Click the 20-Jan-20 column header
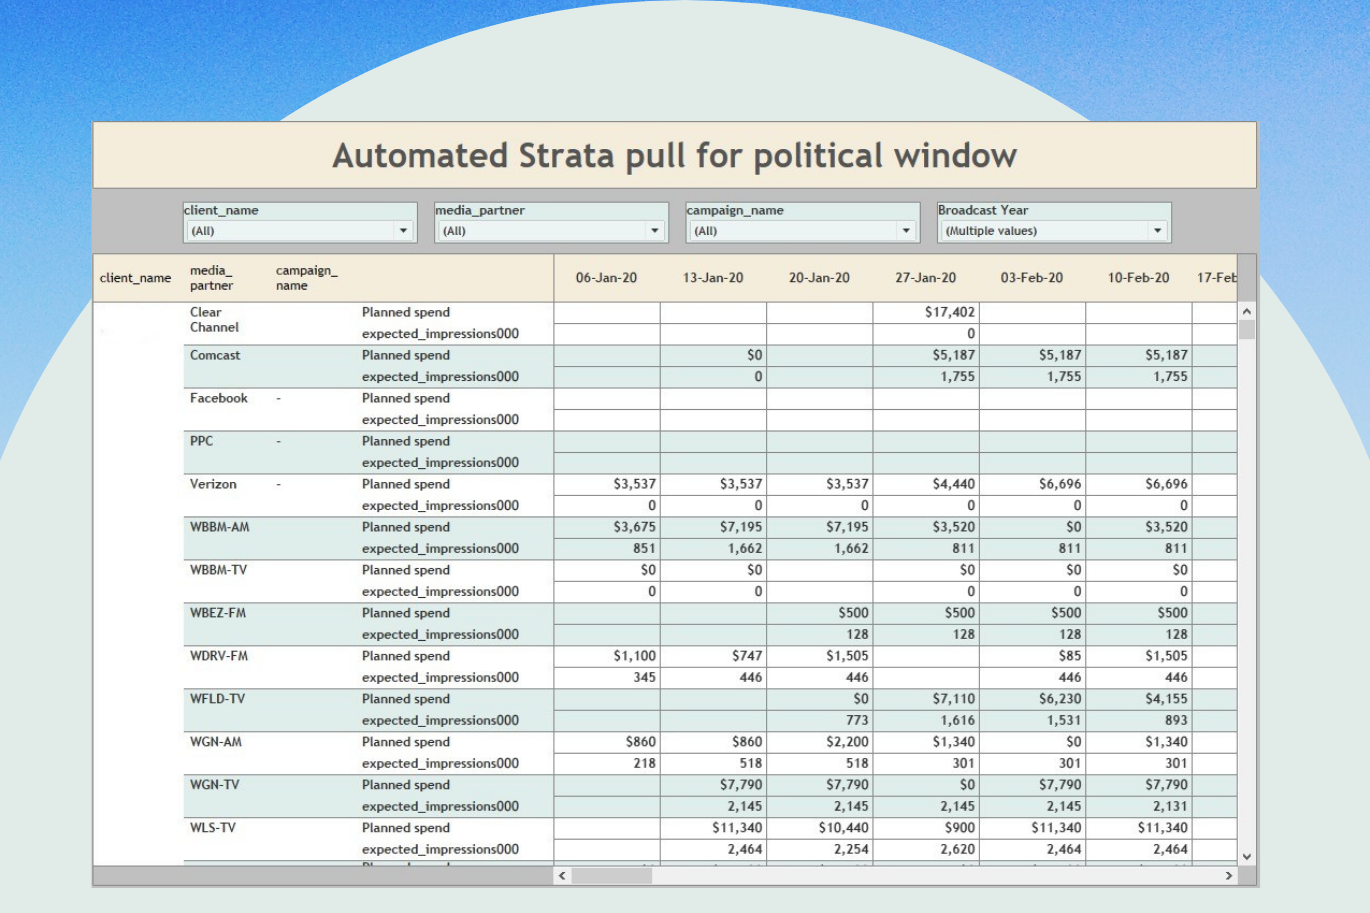The height and width of the screenshot is (913, 1370). (x=819, y=278)
